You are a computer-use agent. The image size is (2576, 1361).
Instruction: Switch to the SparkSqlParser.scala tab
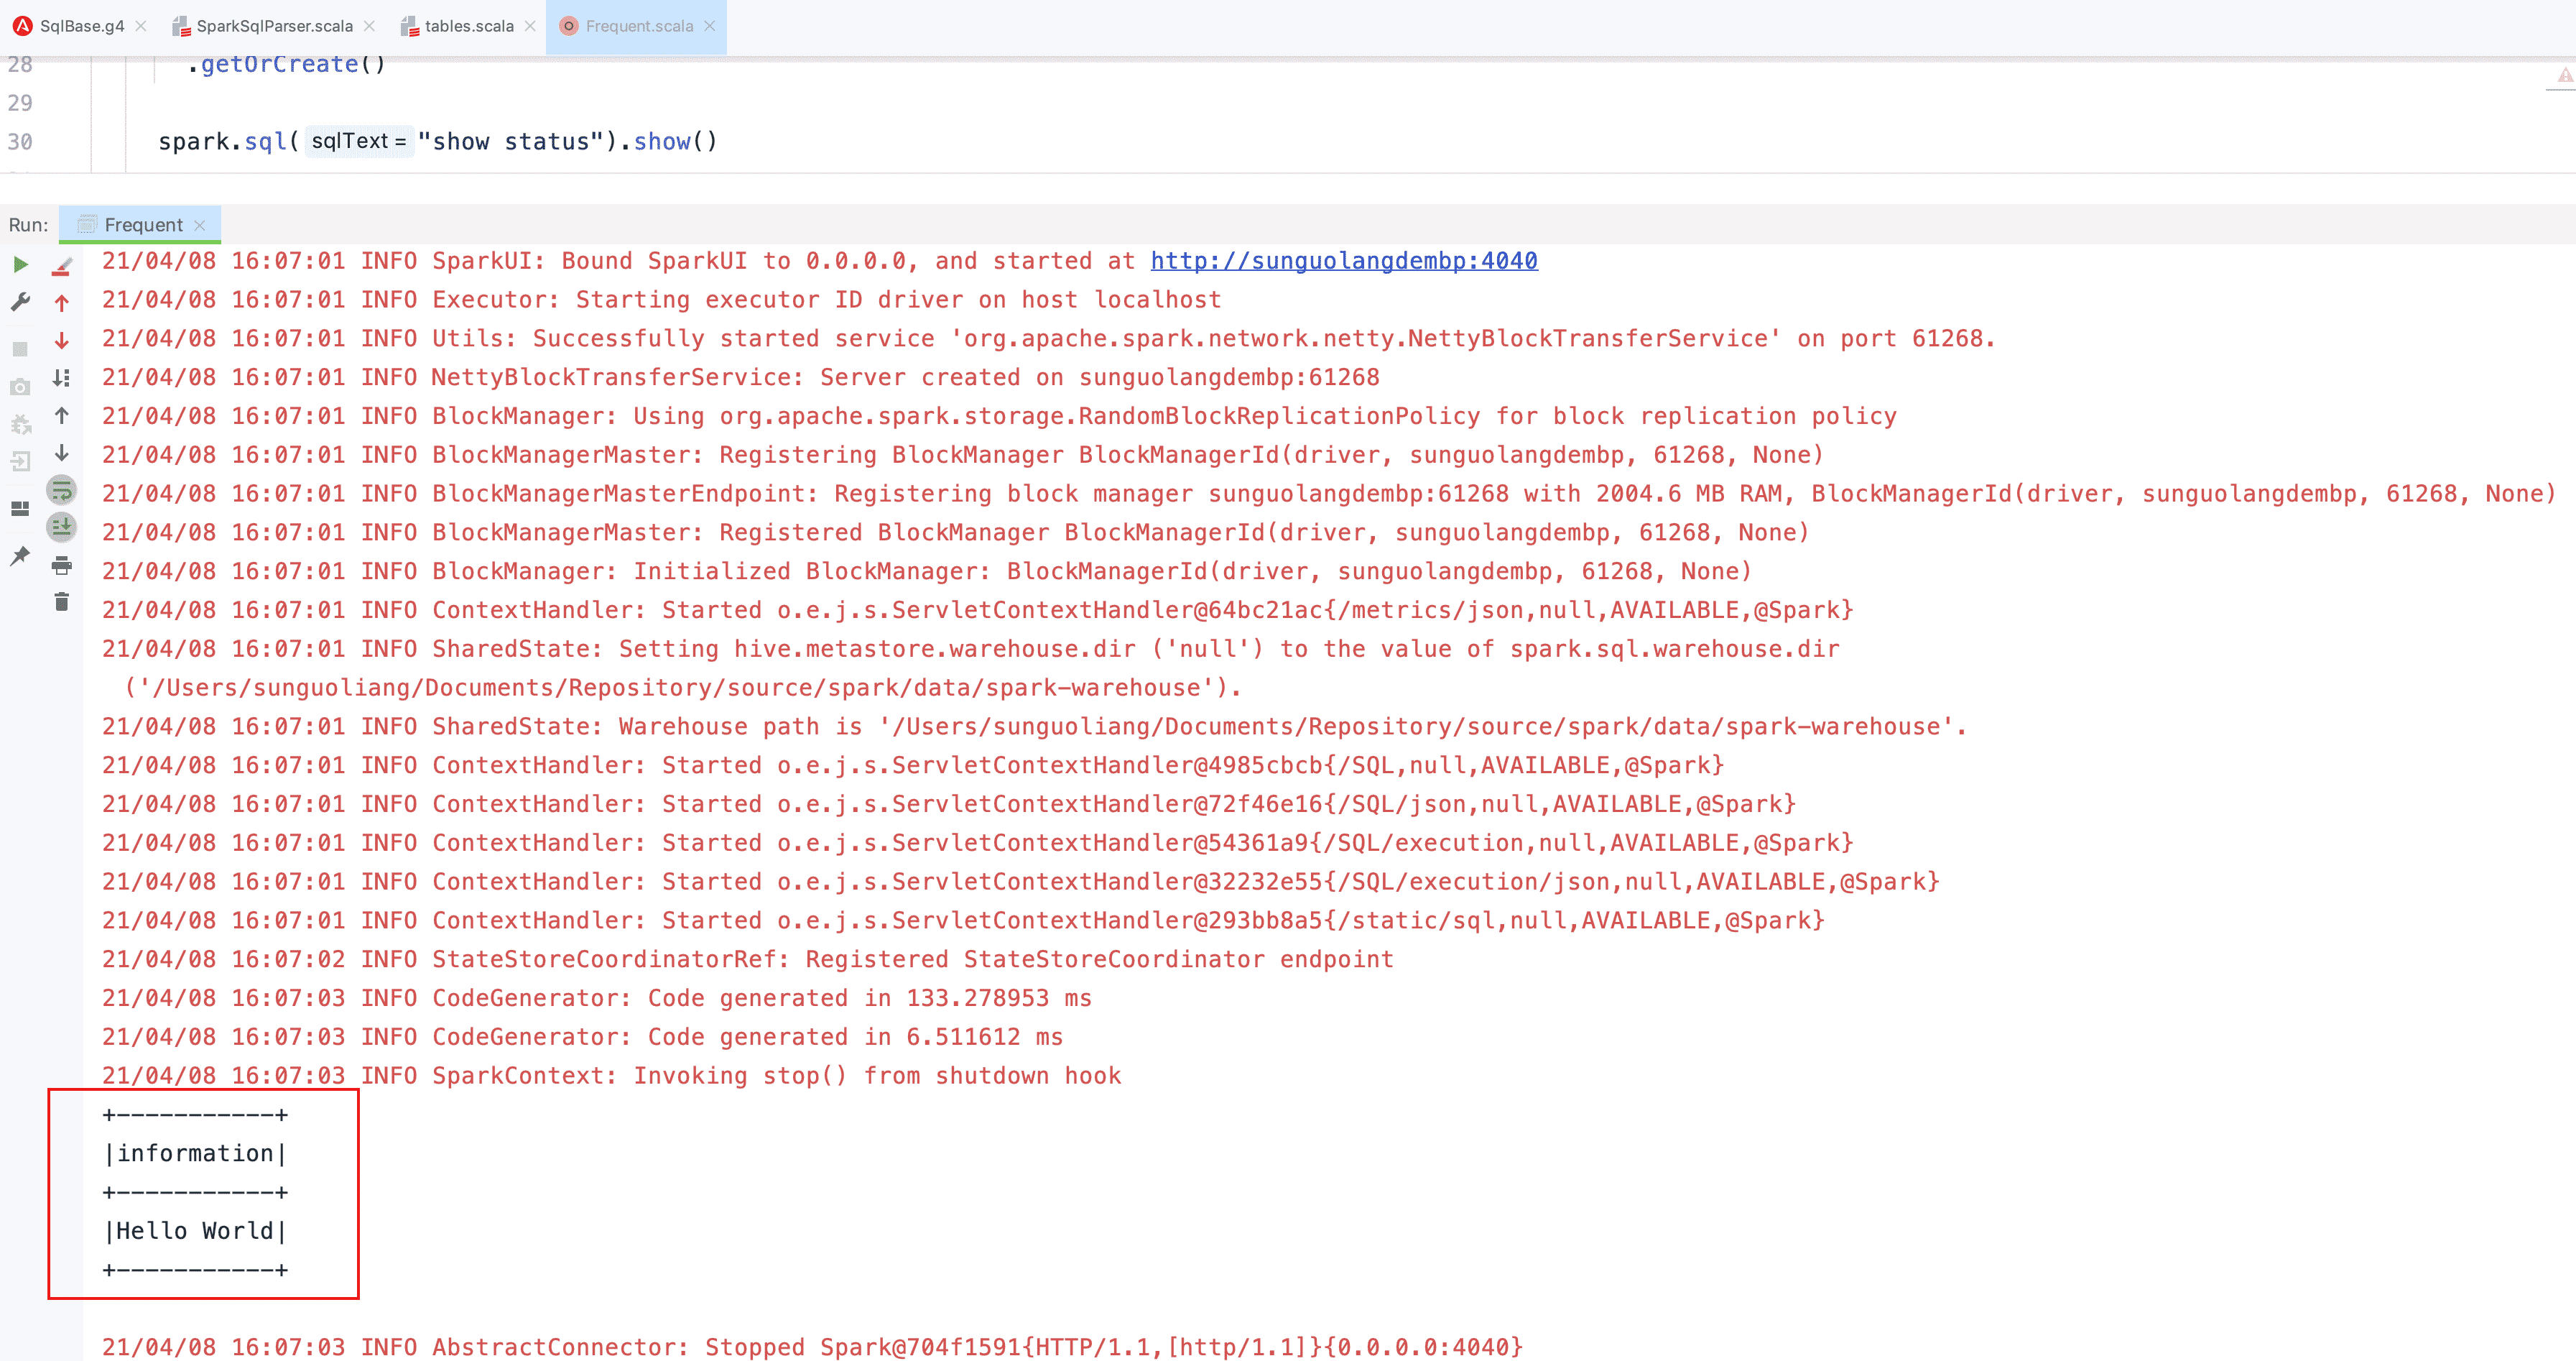[274, 26]
